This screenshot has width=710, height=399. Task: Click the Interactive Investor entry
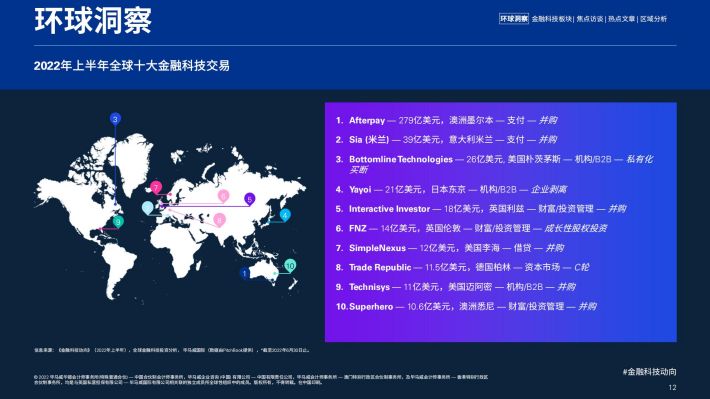[x=481, y=209]
